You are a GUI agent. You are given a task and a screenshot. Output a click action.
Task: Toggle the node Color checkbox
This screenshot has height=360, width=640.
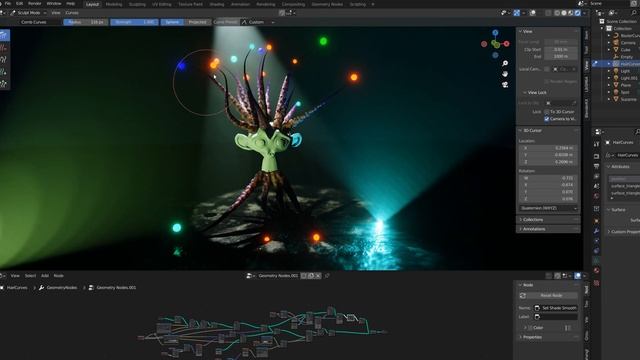[530, 328]
